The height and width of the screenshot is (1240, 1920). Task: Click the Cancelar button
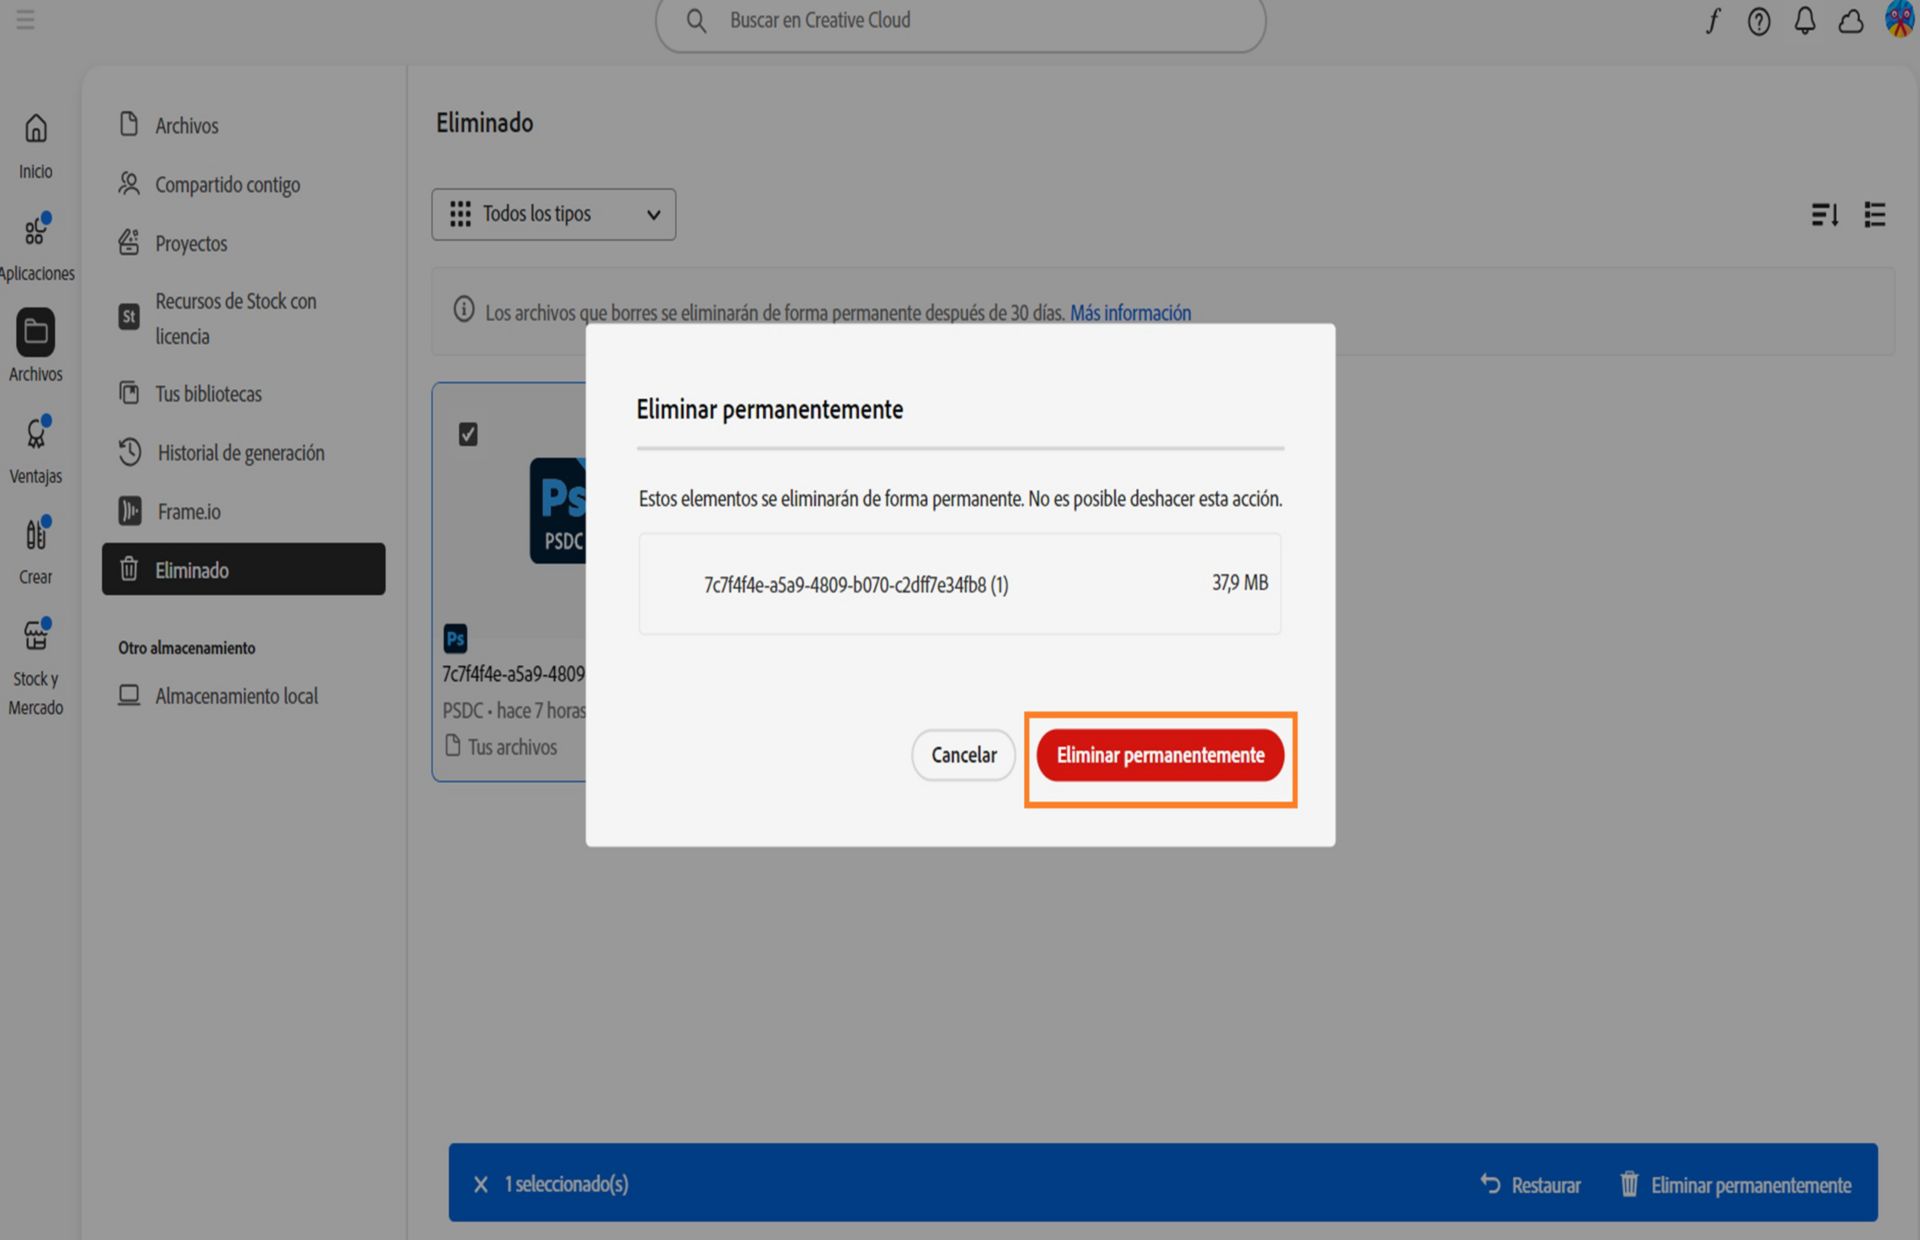click(963, 756)
